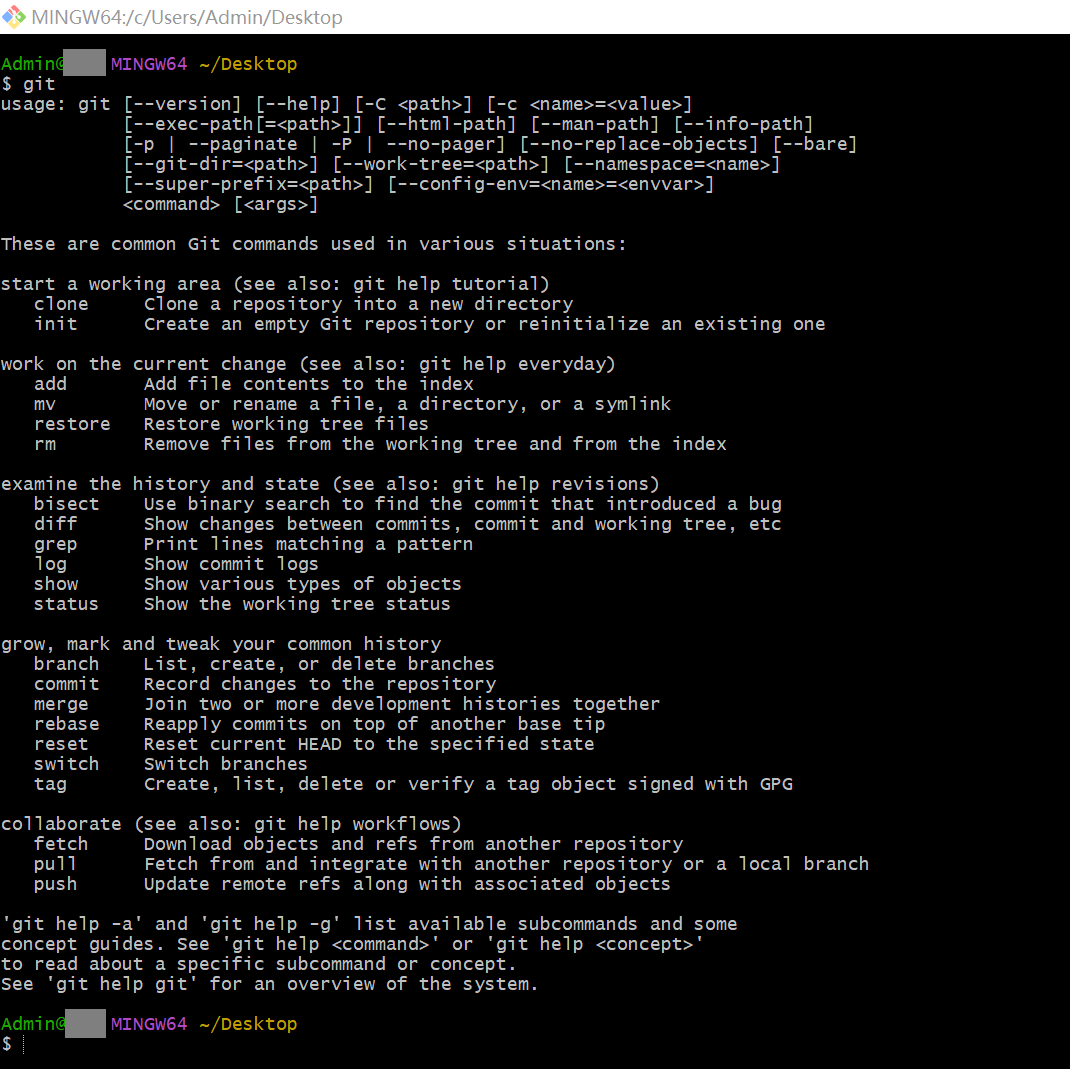This screenshot has height=1069, width=1070.
Task: Click 'work on the current change' heading
Action: coord(308,364)
